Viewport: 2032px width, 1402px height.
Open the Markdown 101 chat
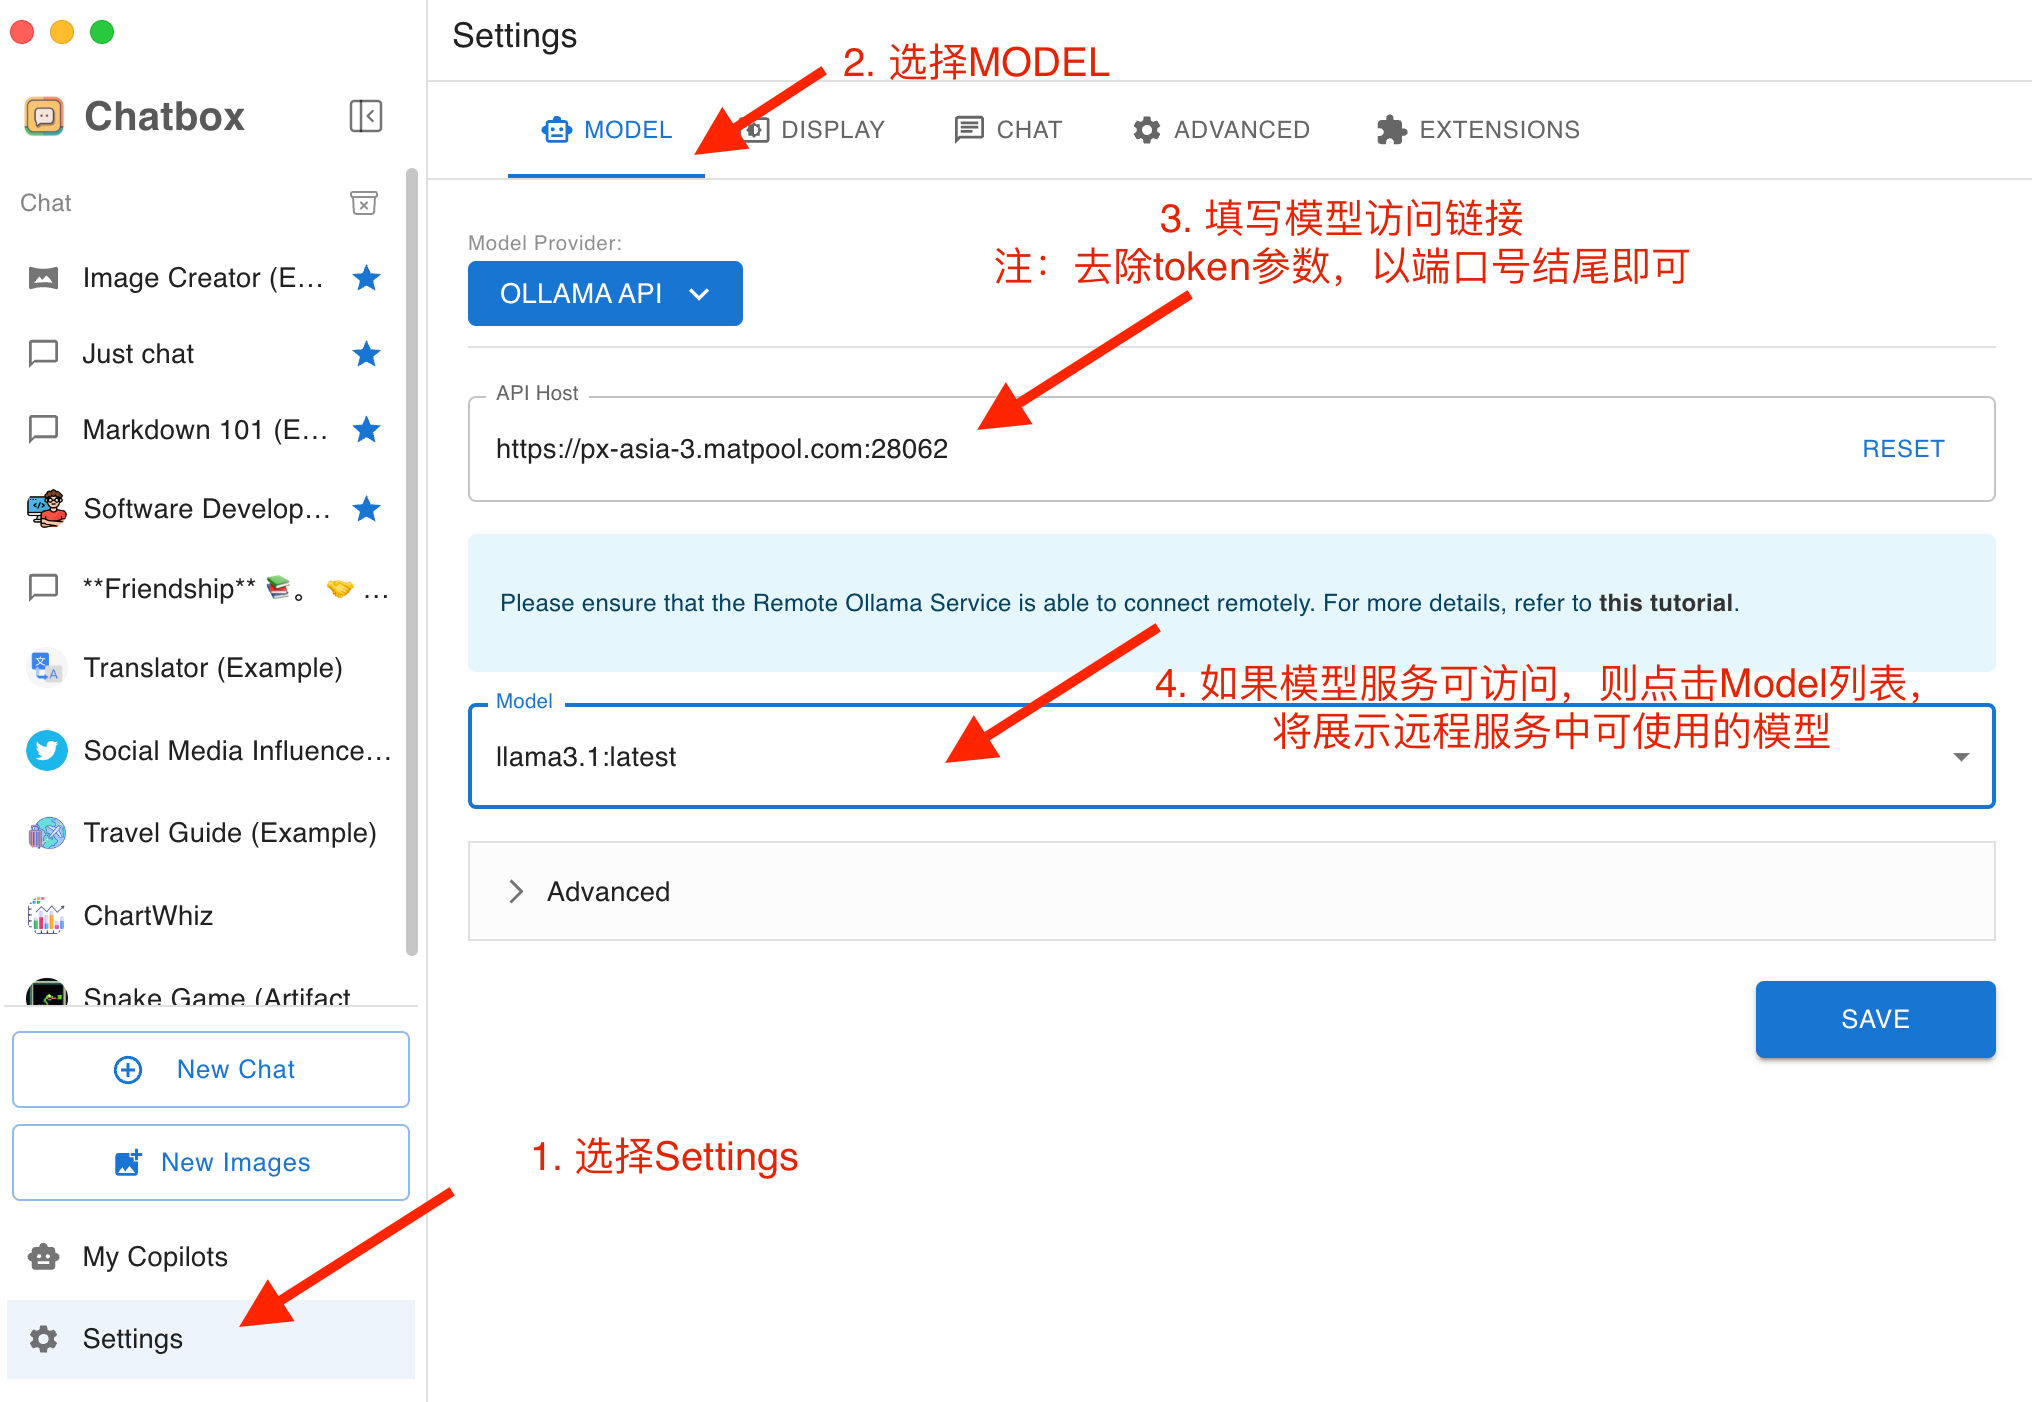(x=205, y=429)
